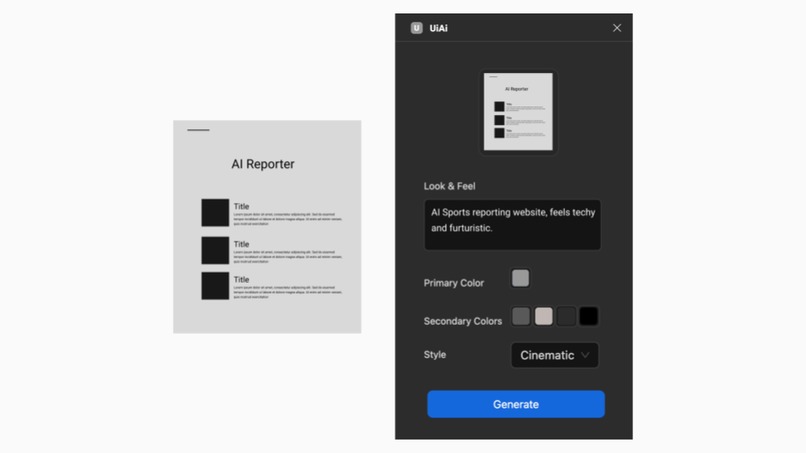Click the Secondary Colors label
The width and height of the screenshot is (806, 453).
463,321
